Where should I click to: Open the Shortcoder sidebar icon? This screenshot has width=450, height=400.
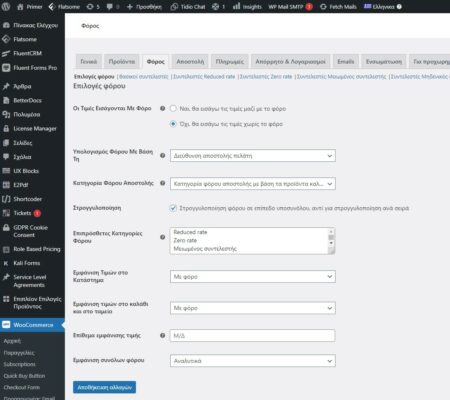tap(6, 199)
